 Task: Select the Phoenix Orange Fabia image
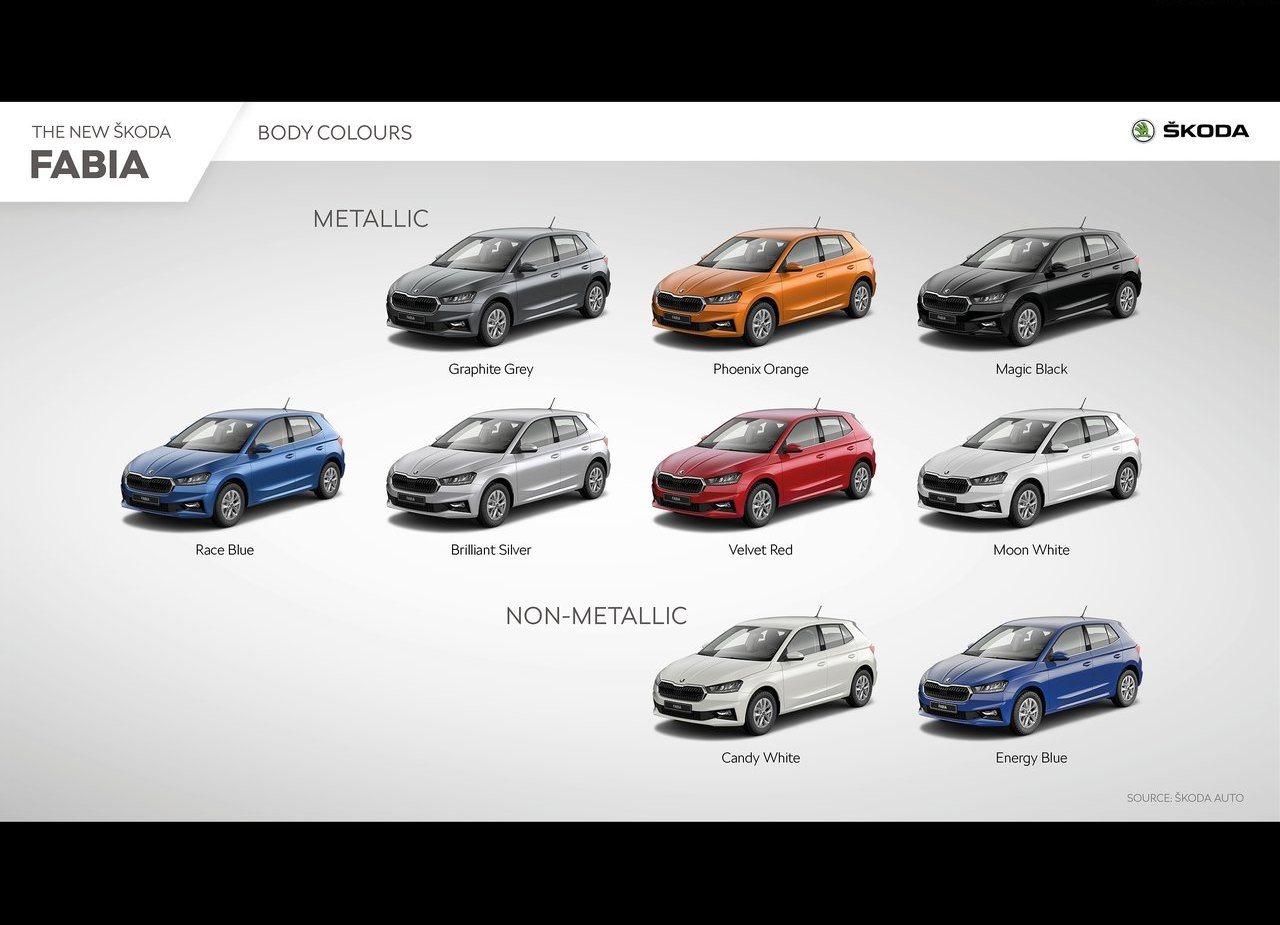764,285
